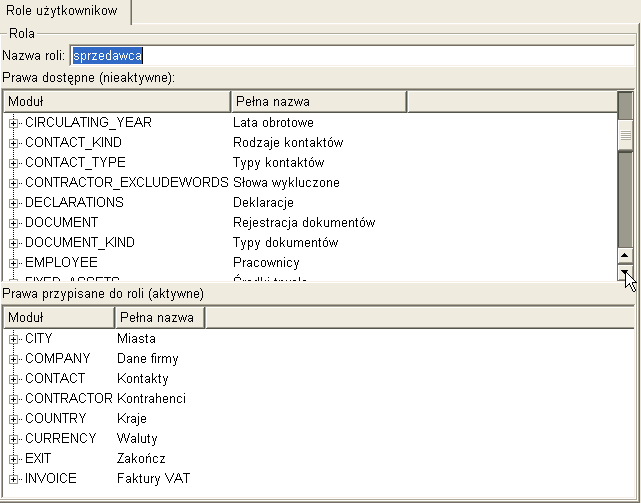The image size is (641, 503).
Task: Click the 'Słowa wykluczone' full name cell
Action: pos(286,183)
